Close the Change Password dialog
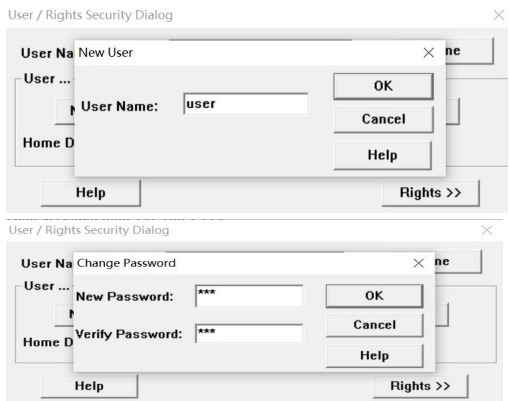The width and height of the screenshot is (510, 401). tap(418, 263)
